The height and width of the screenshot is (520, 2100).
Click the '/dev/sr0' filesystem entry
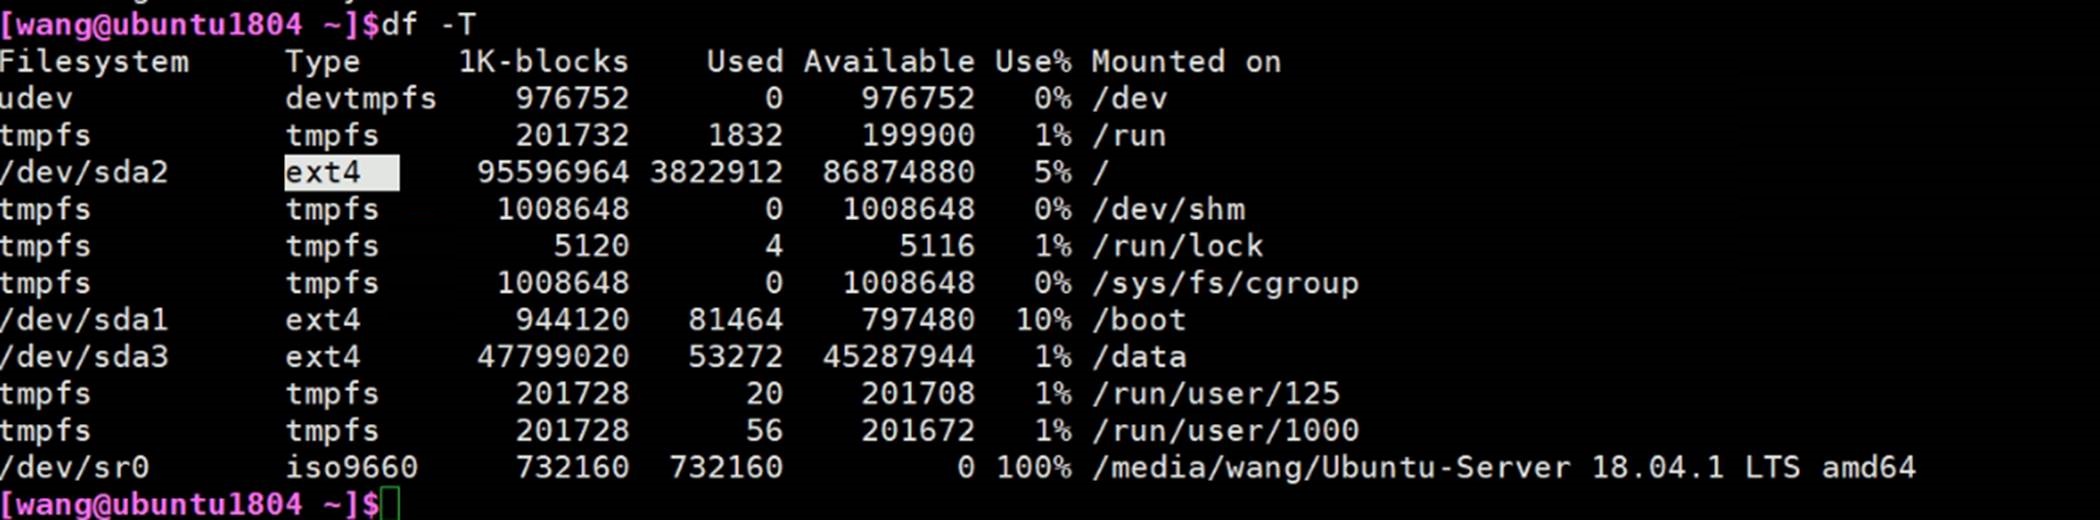tap(75, 467)
